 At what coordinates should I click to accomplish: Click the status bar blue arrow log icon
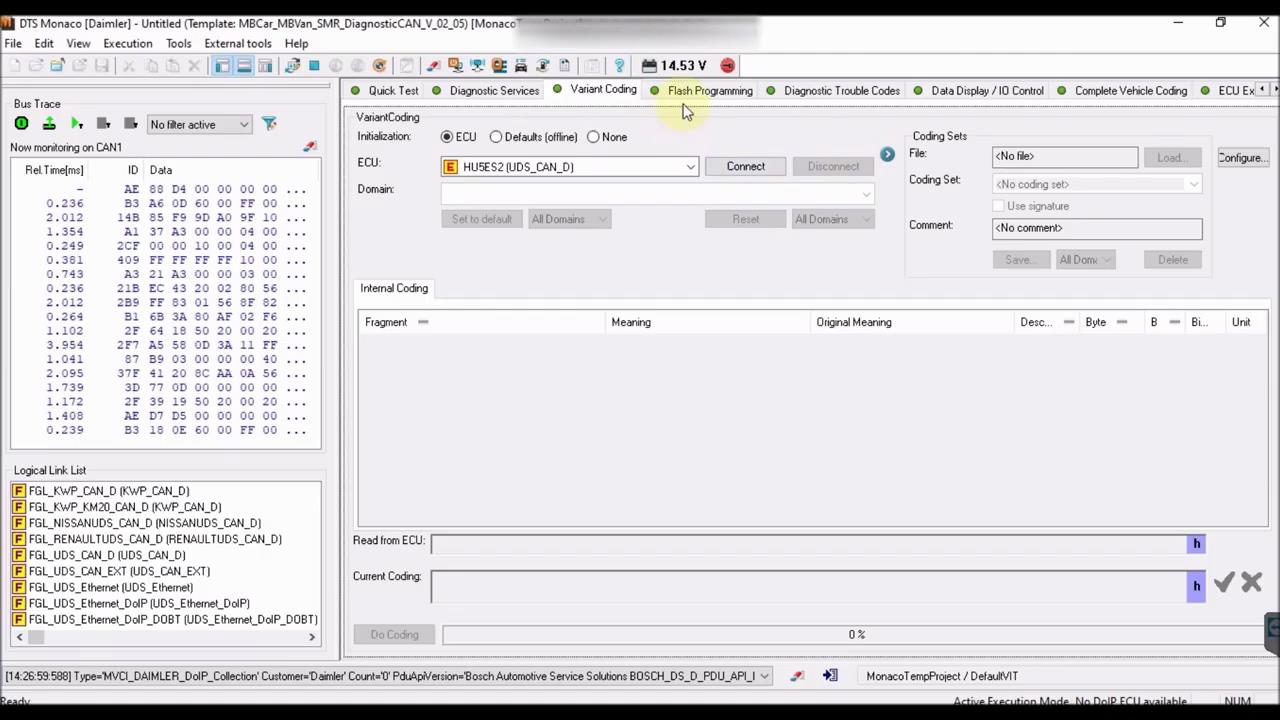tap(830, 676)
